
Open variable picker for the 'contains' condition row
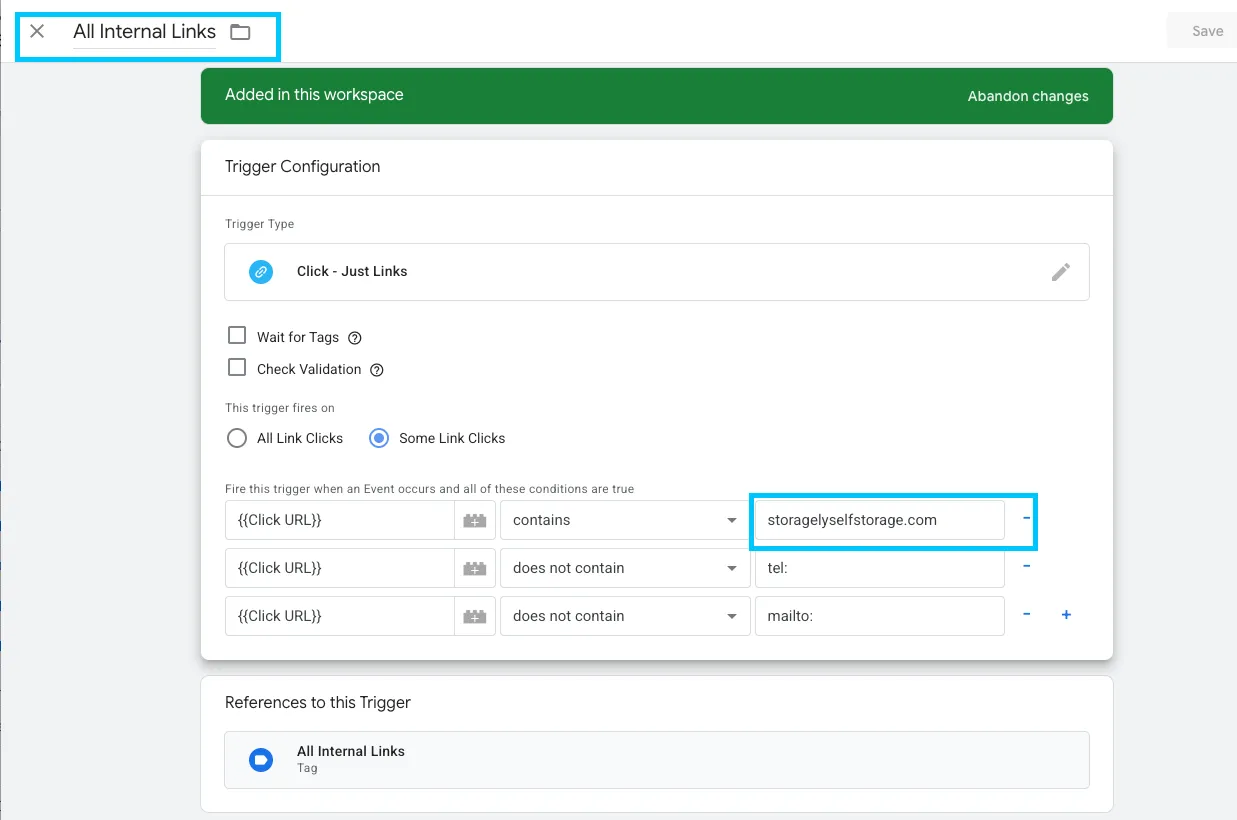(475, 520)
